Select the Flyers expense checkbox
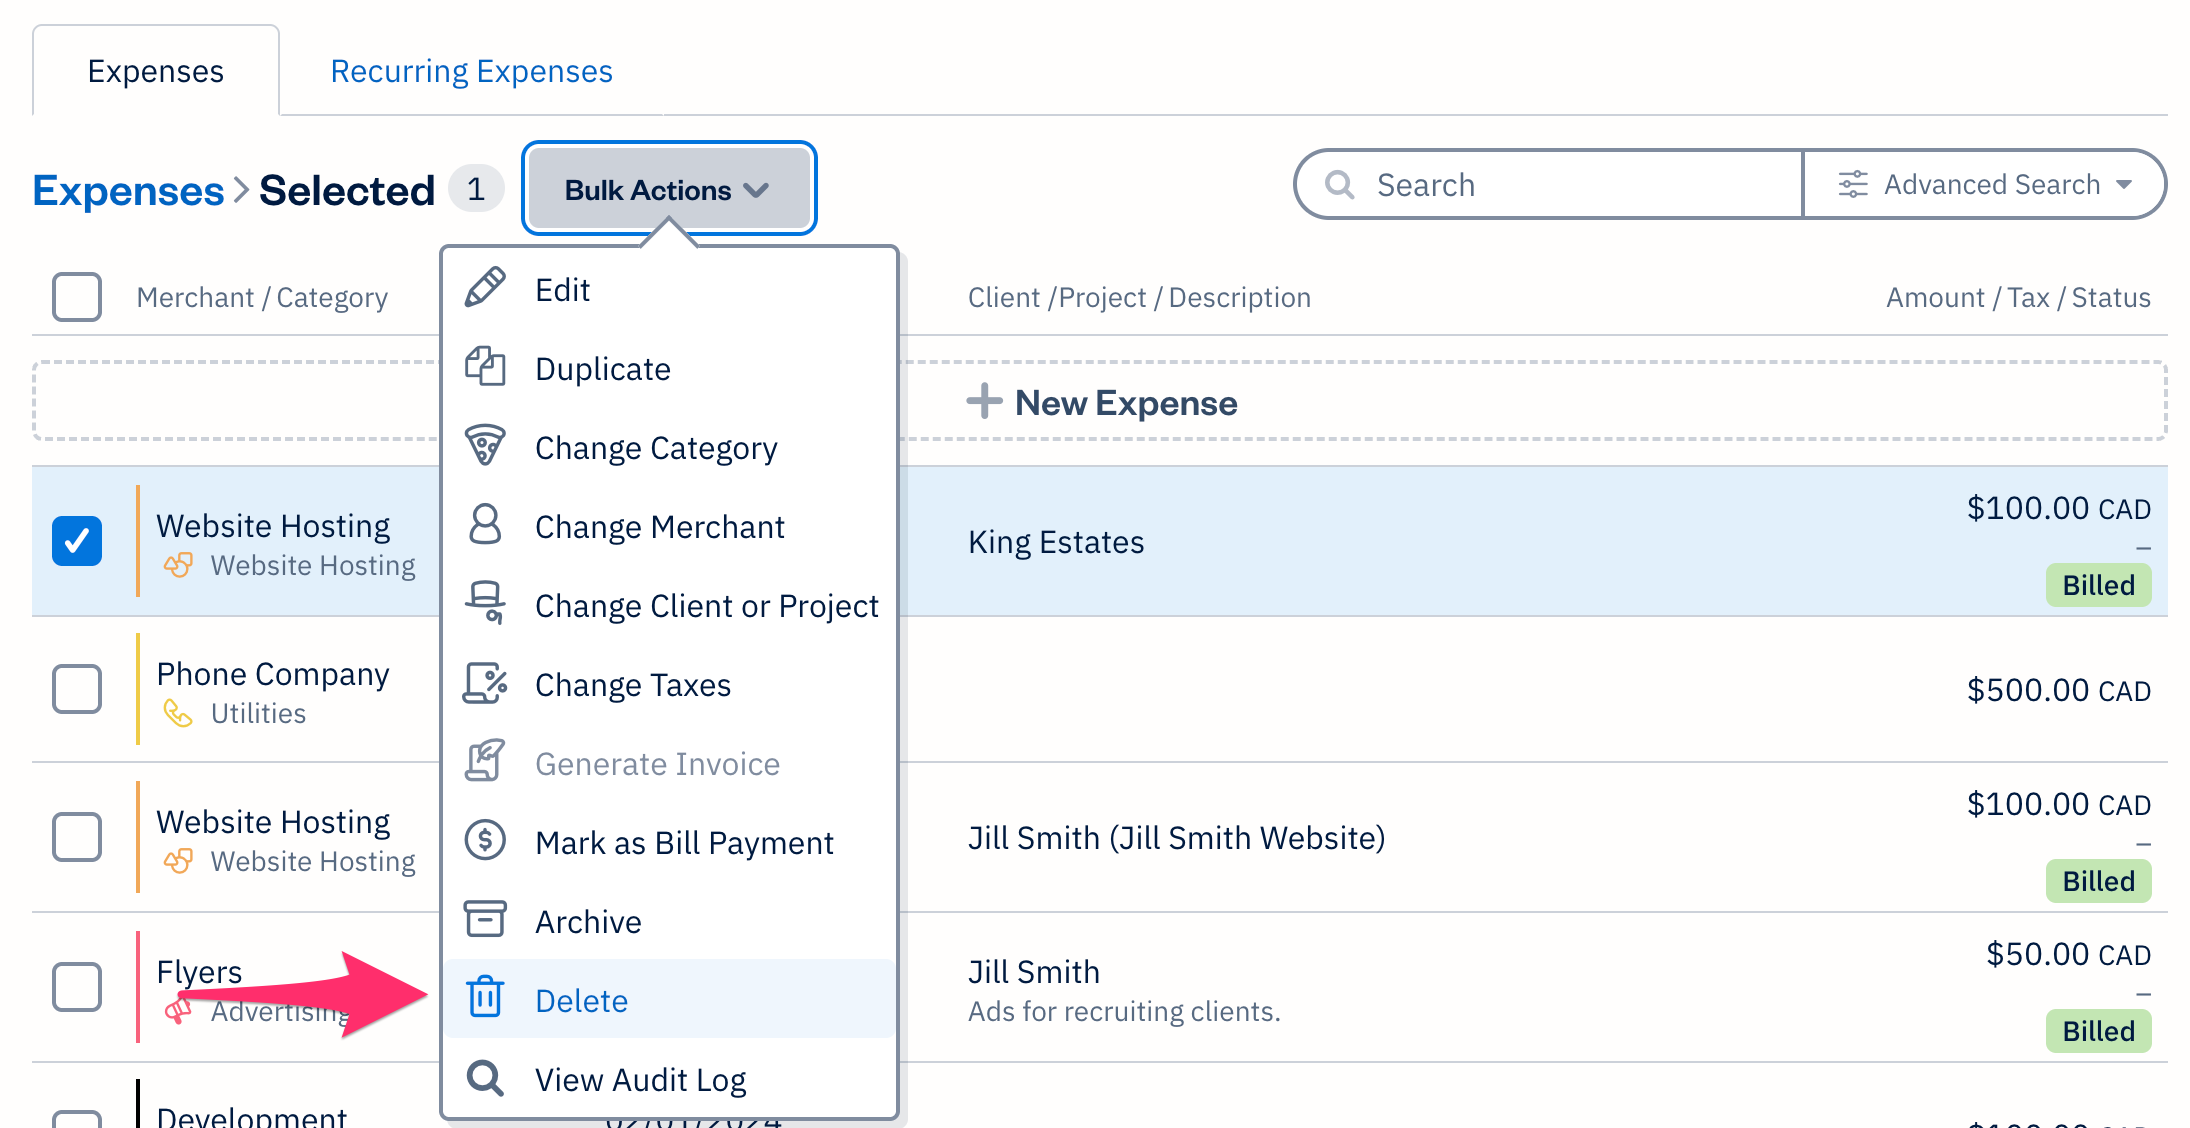Viewport: 2190px width, 1128px height. pyautogui.click(x=77, y=987)
